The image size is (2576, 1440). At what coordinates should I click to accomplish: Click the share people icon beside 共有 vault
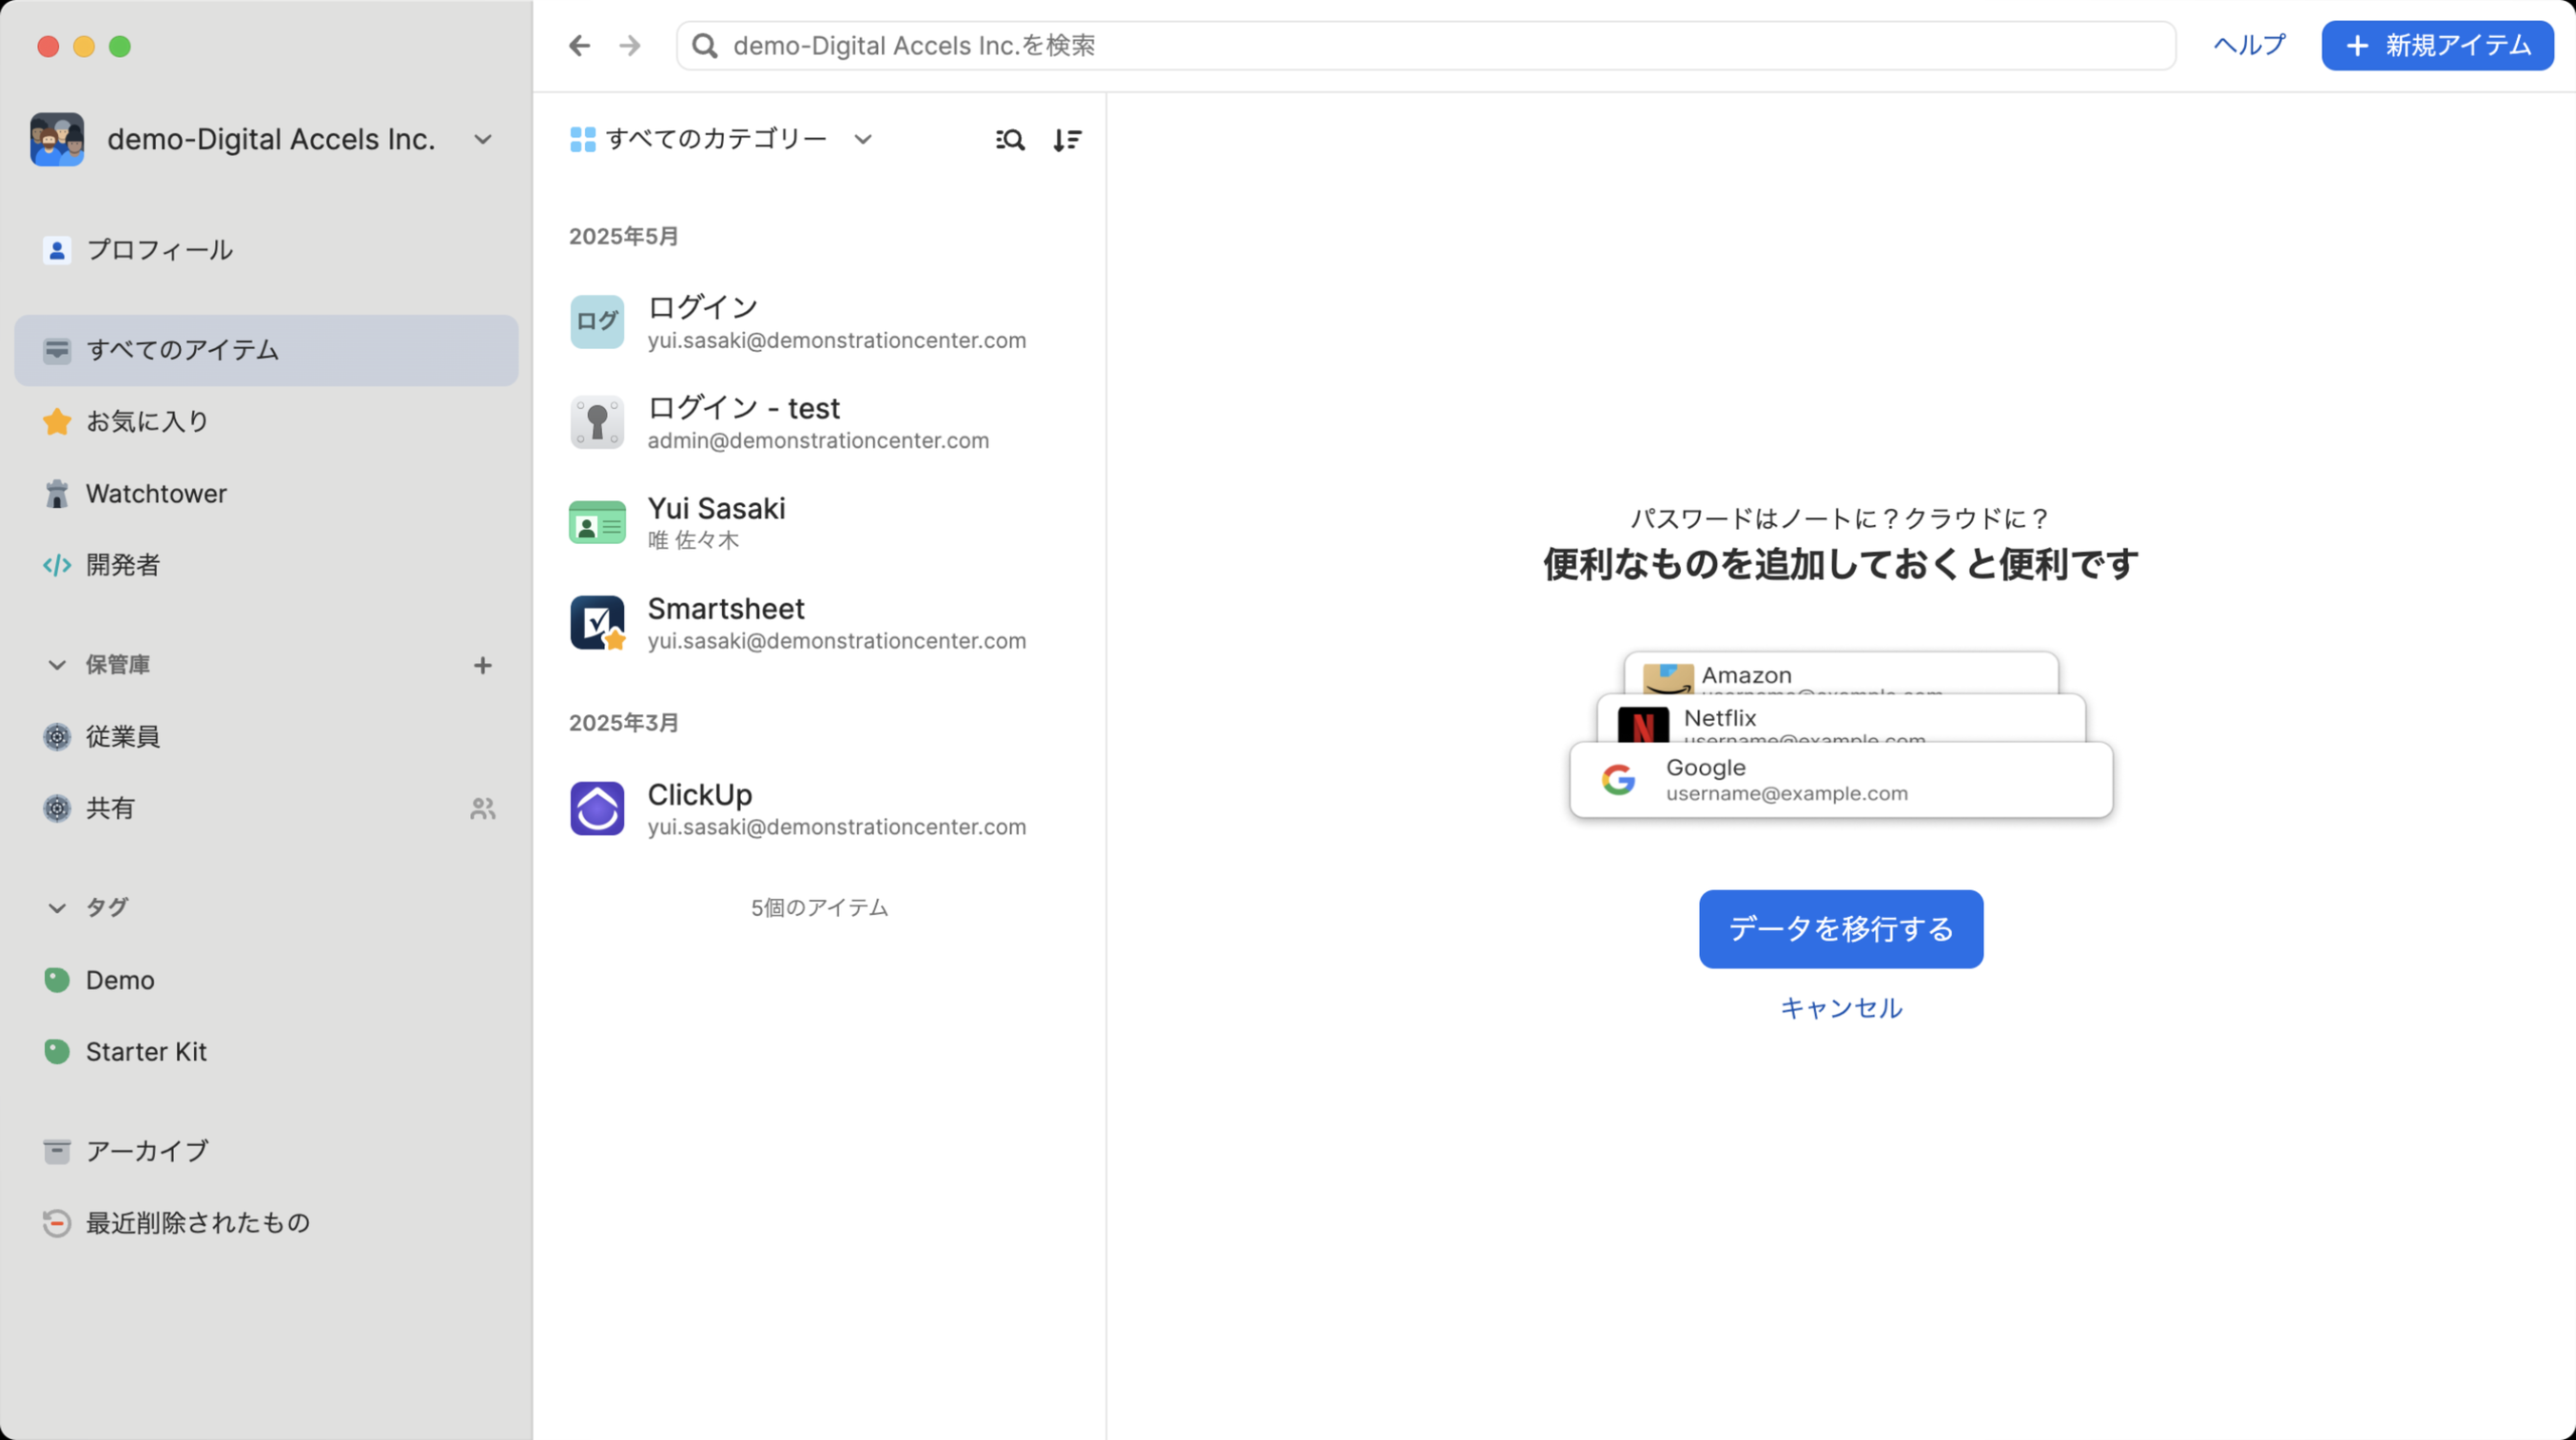[x=483, y=808]
